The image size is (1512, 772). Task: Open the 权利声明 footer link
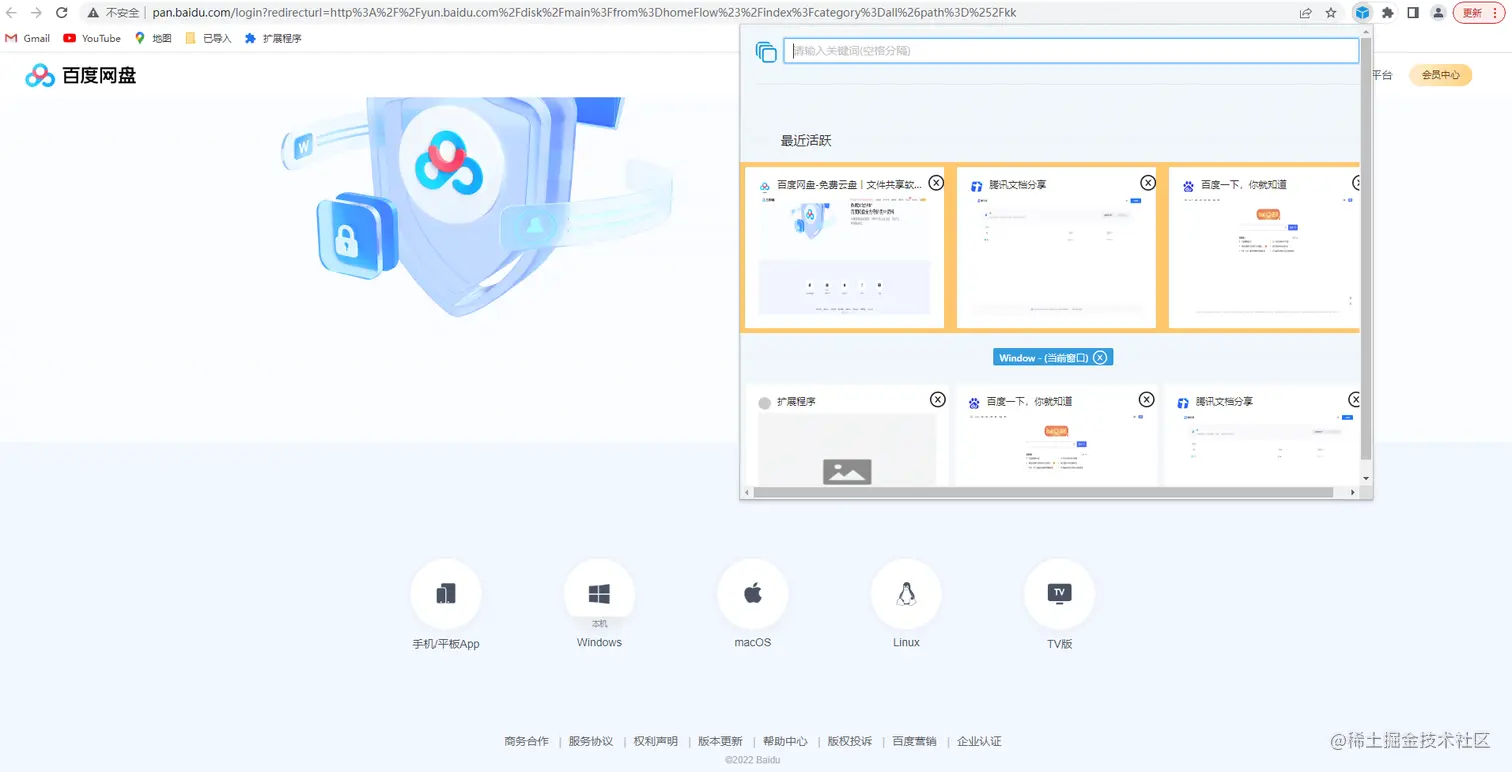pyautogui.click(x=656, y=741)
